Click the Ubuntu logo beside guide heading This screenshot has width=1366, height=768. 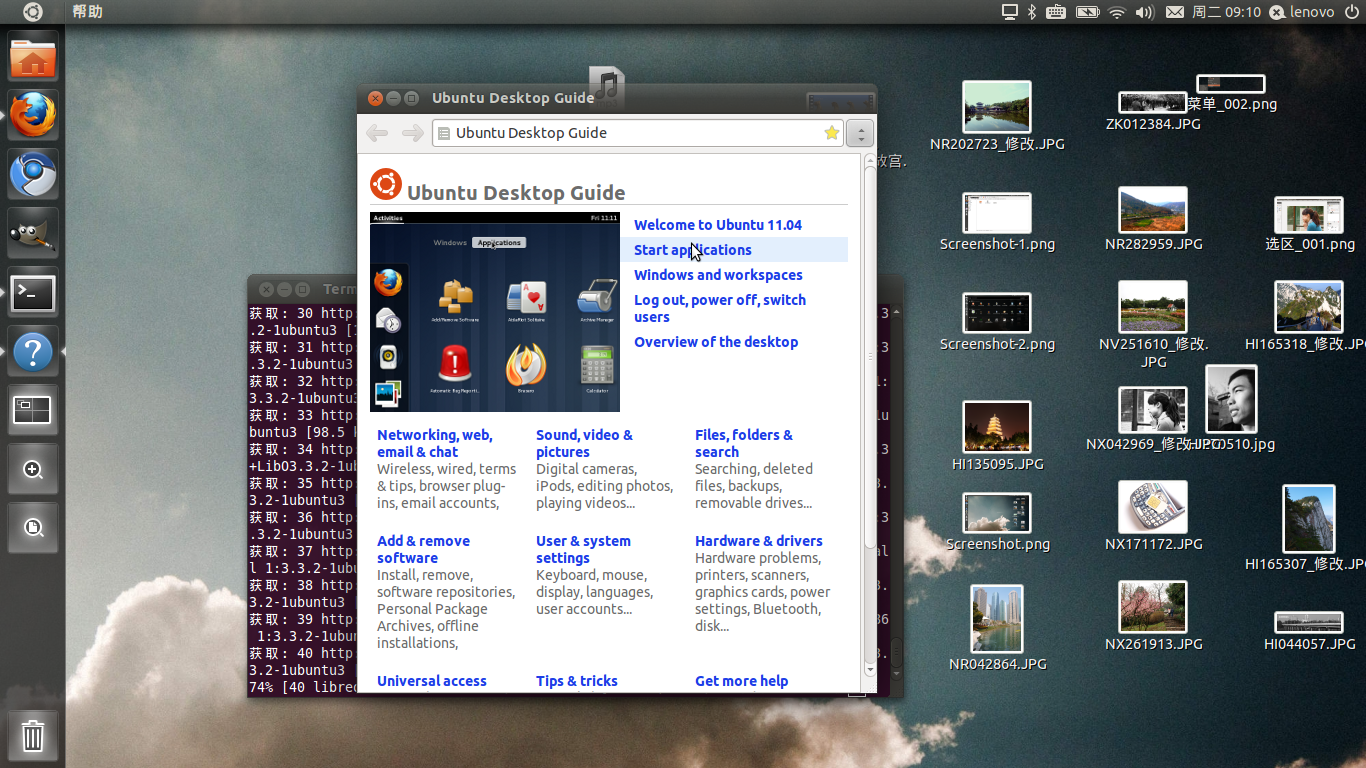[386, 184]
